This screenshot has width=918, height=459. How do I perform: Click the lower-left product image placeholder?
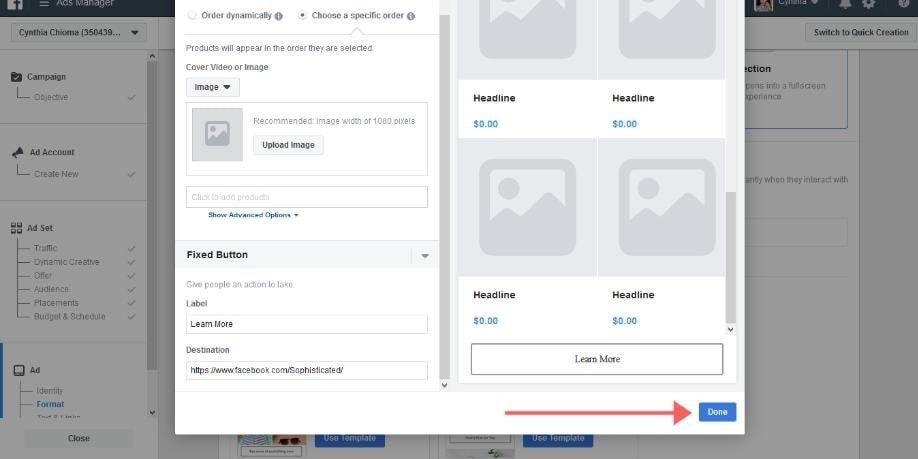(x=527, y=207)
